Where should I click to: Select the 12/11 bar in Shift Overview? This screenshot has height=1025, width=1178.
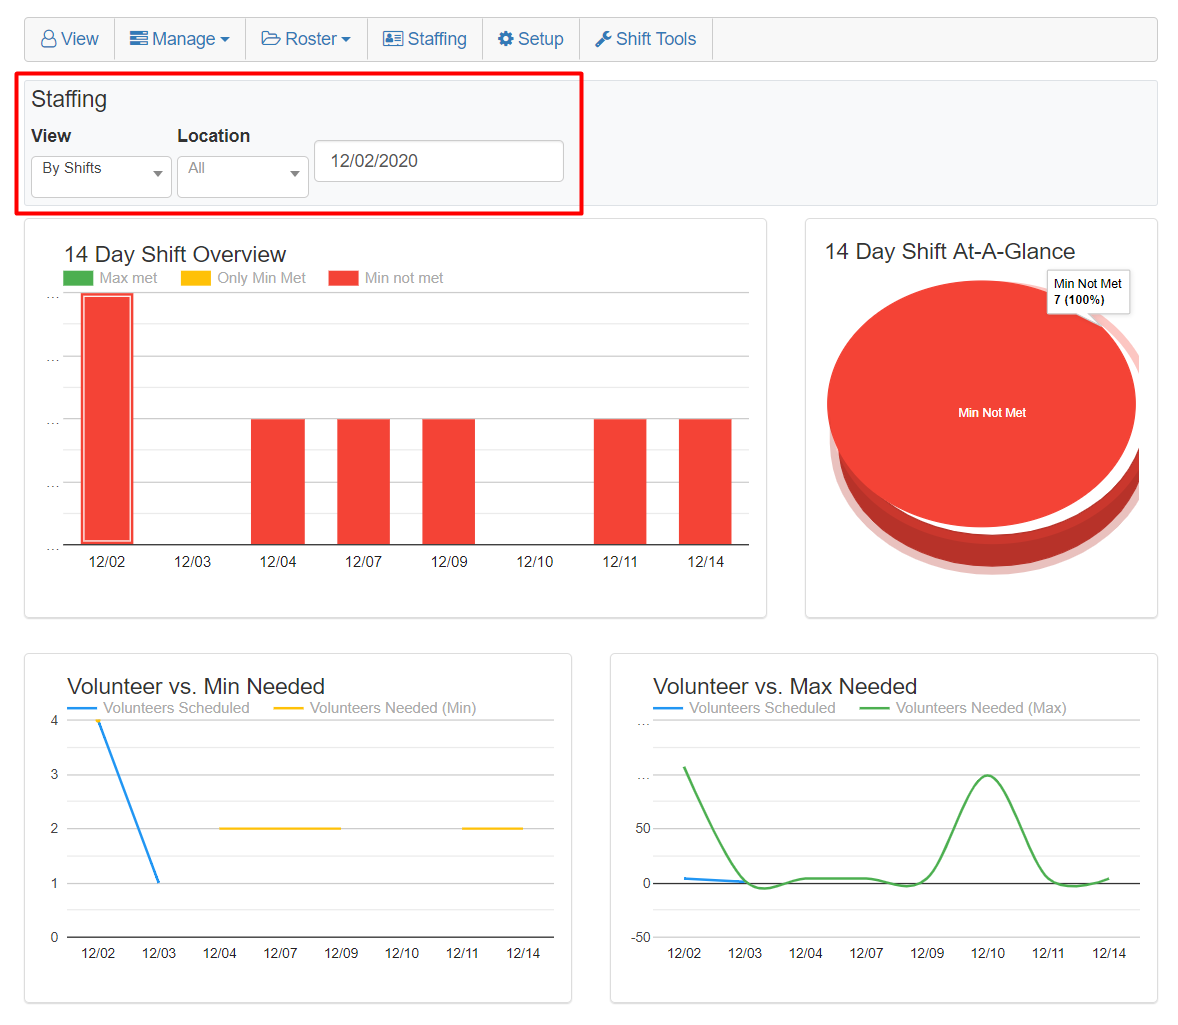click(620, 482)
